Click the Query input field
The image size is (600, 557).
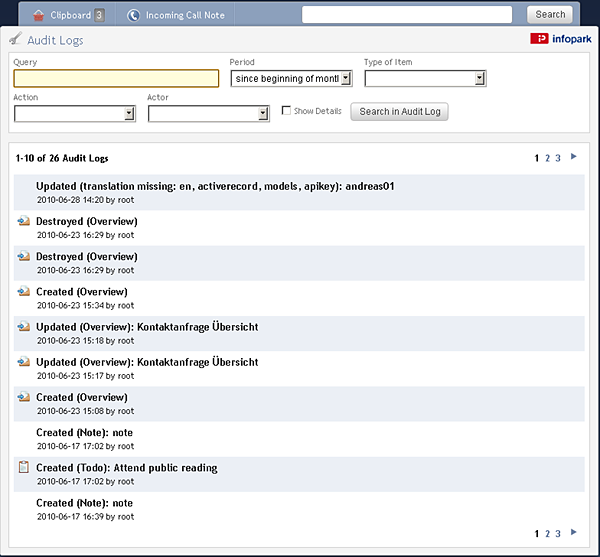click(116, 78)
